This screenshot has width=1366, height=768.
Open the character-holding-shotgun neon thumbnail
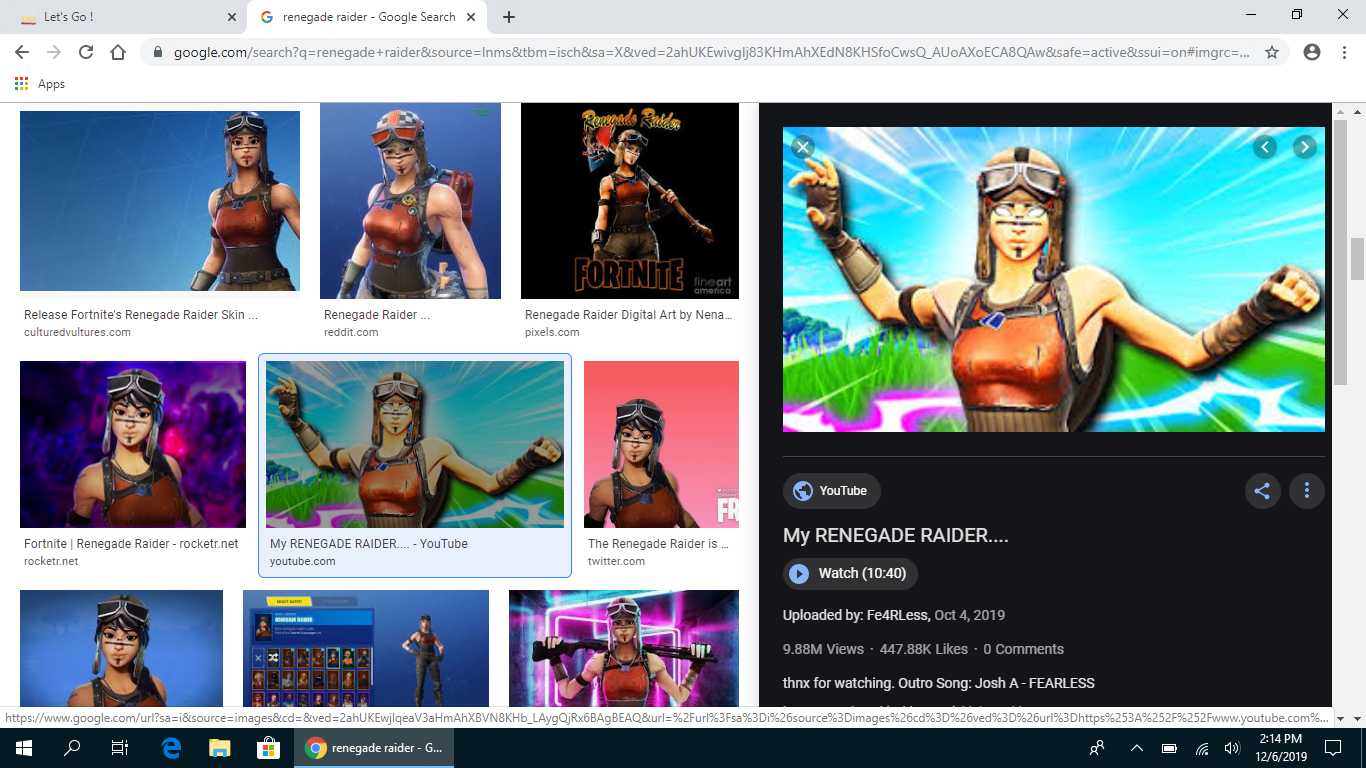pos(624,648)
